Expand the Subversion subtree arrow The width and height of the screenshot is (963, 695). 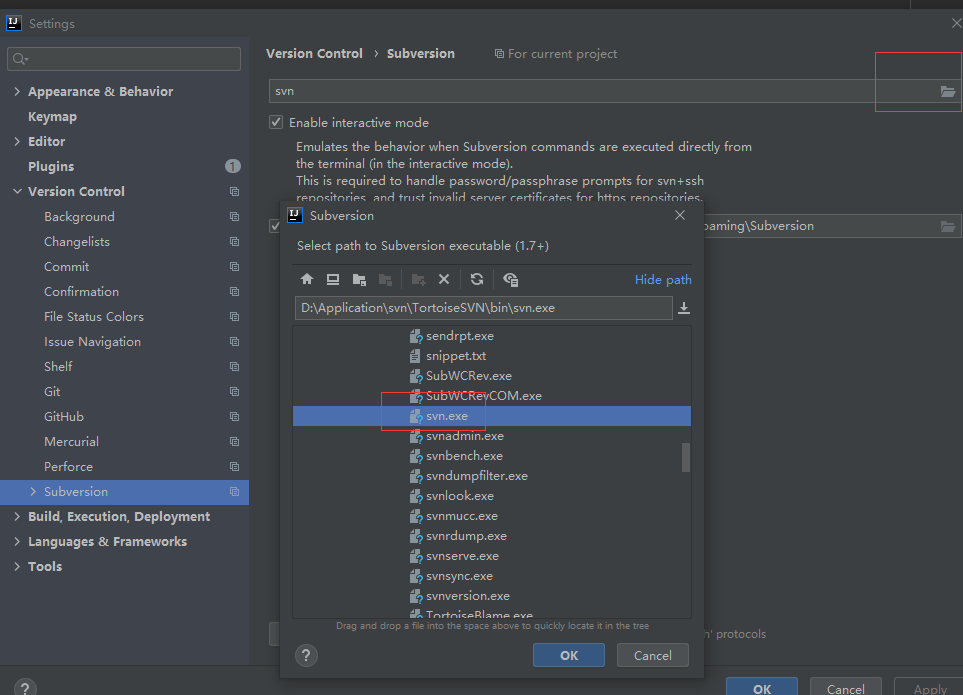[x=33, y=491]
